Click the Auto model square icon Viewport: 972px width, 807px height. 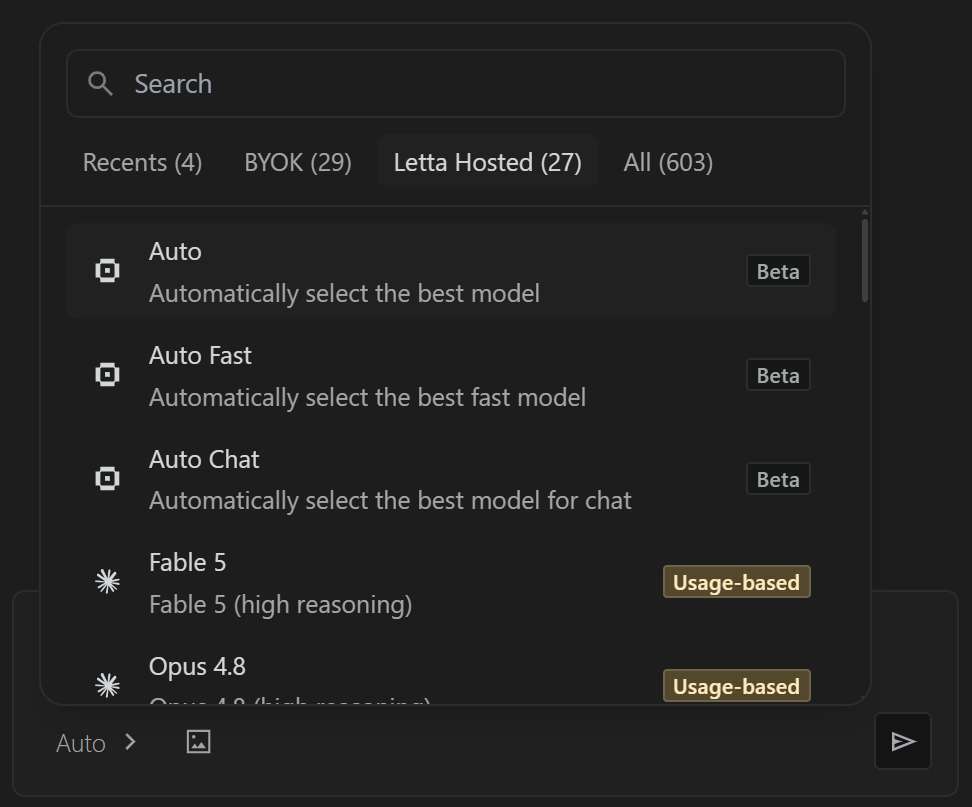107,271
